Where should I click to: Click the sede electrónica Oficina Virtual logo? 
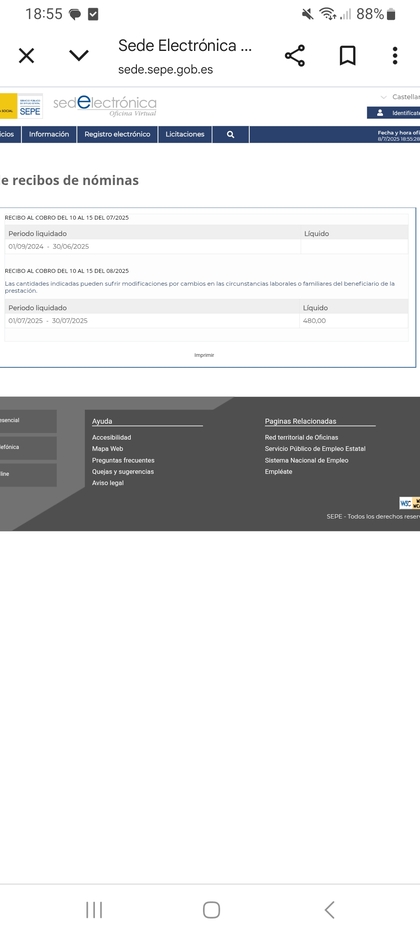(105, 105)
